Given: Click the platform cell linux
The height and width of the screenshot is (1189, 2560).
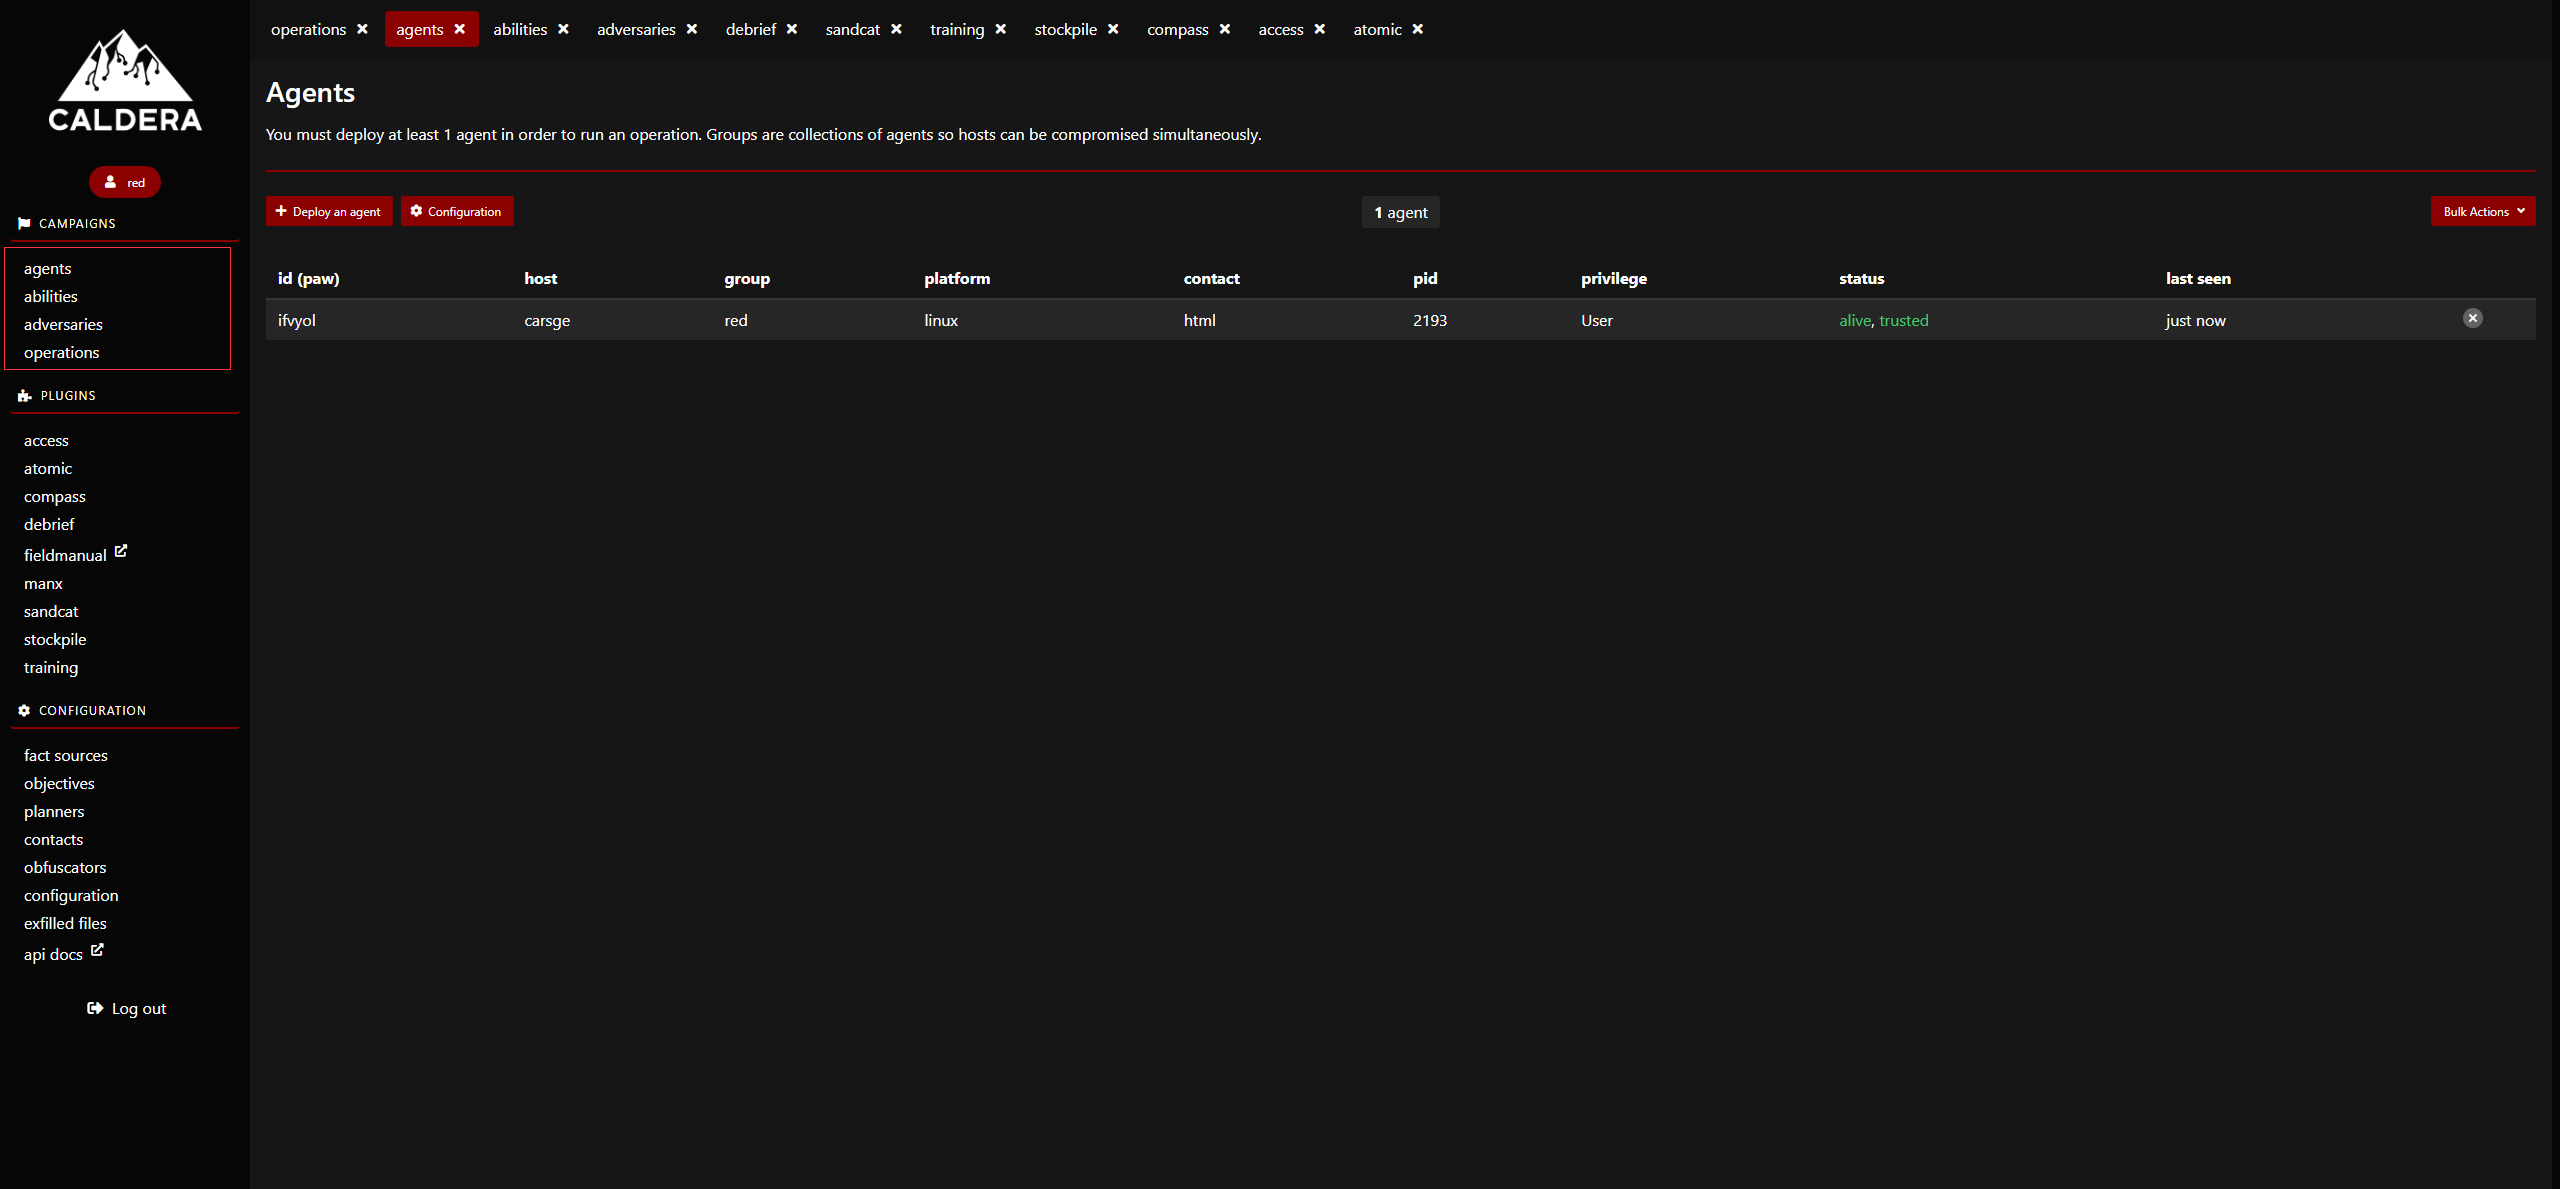Looking at the screenshot, I should tap(941, 320).
